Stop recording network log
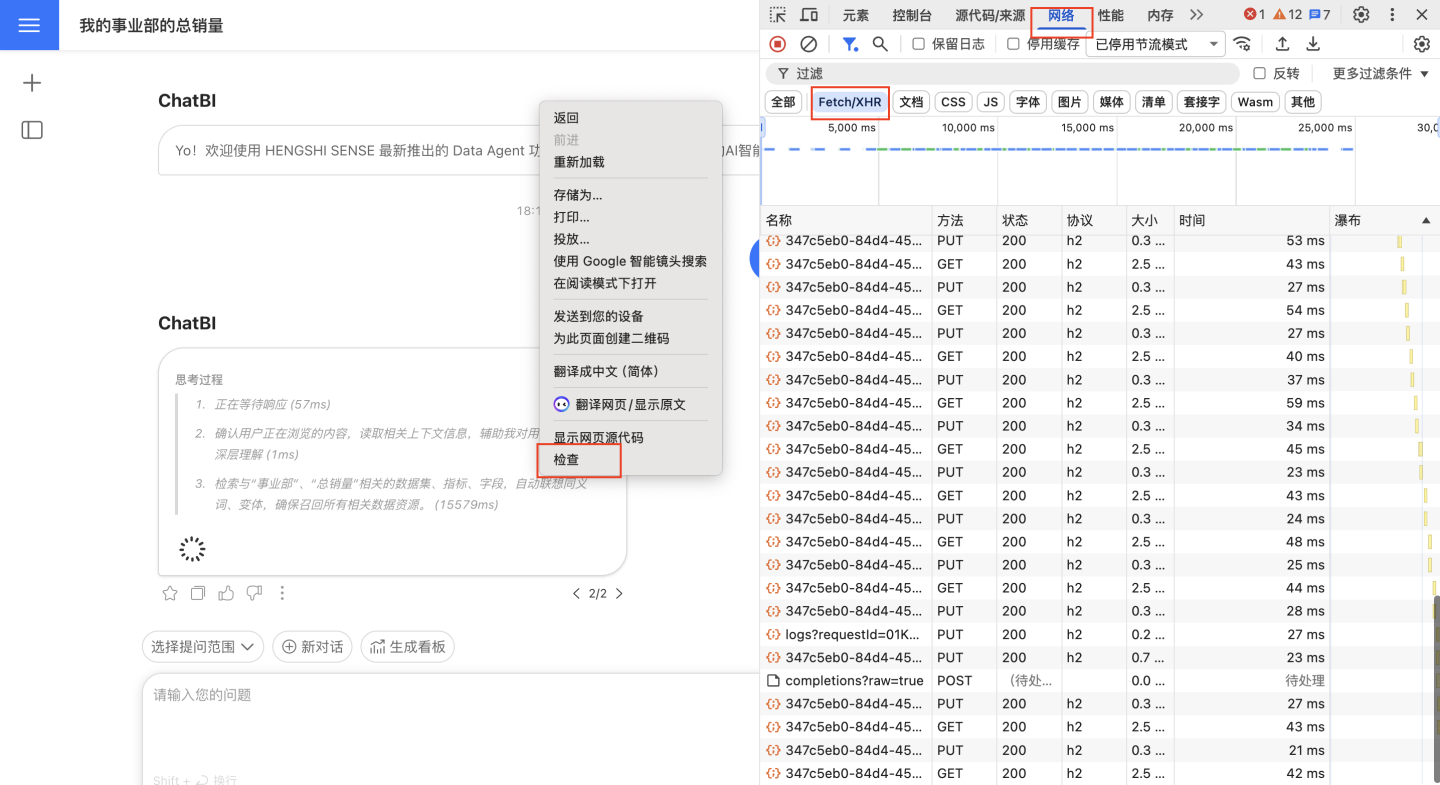Image resolution: width=1440 pixels, height=785 pixels. click(x=778, y=44)
